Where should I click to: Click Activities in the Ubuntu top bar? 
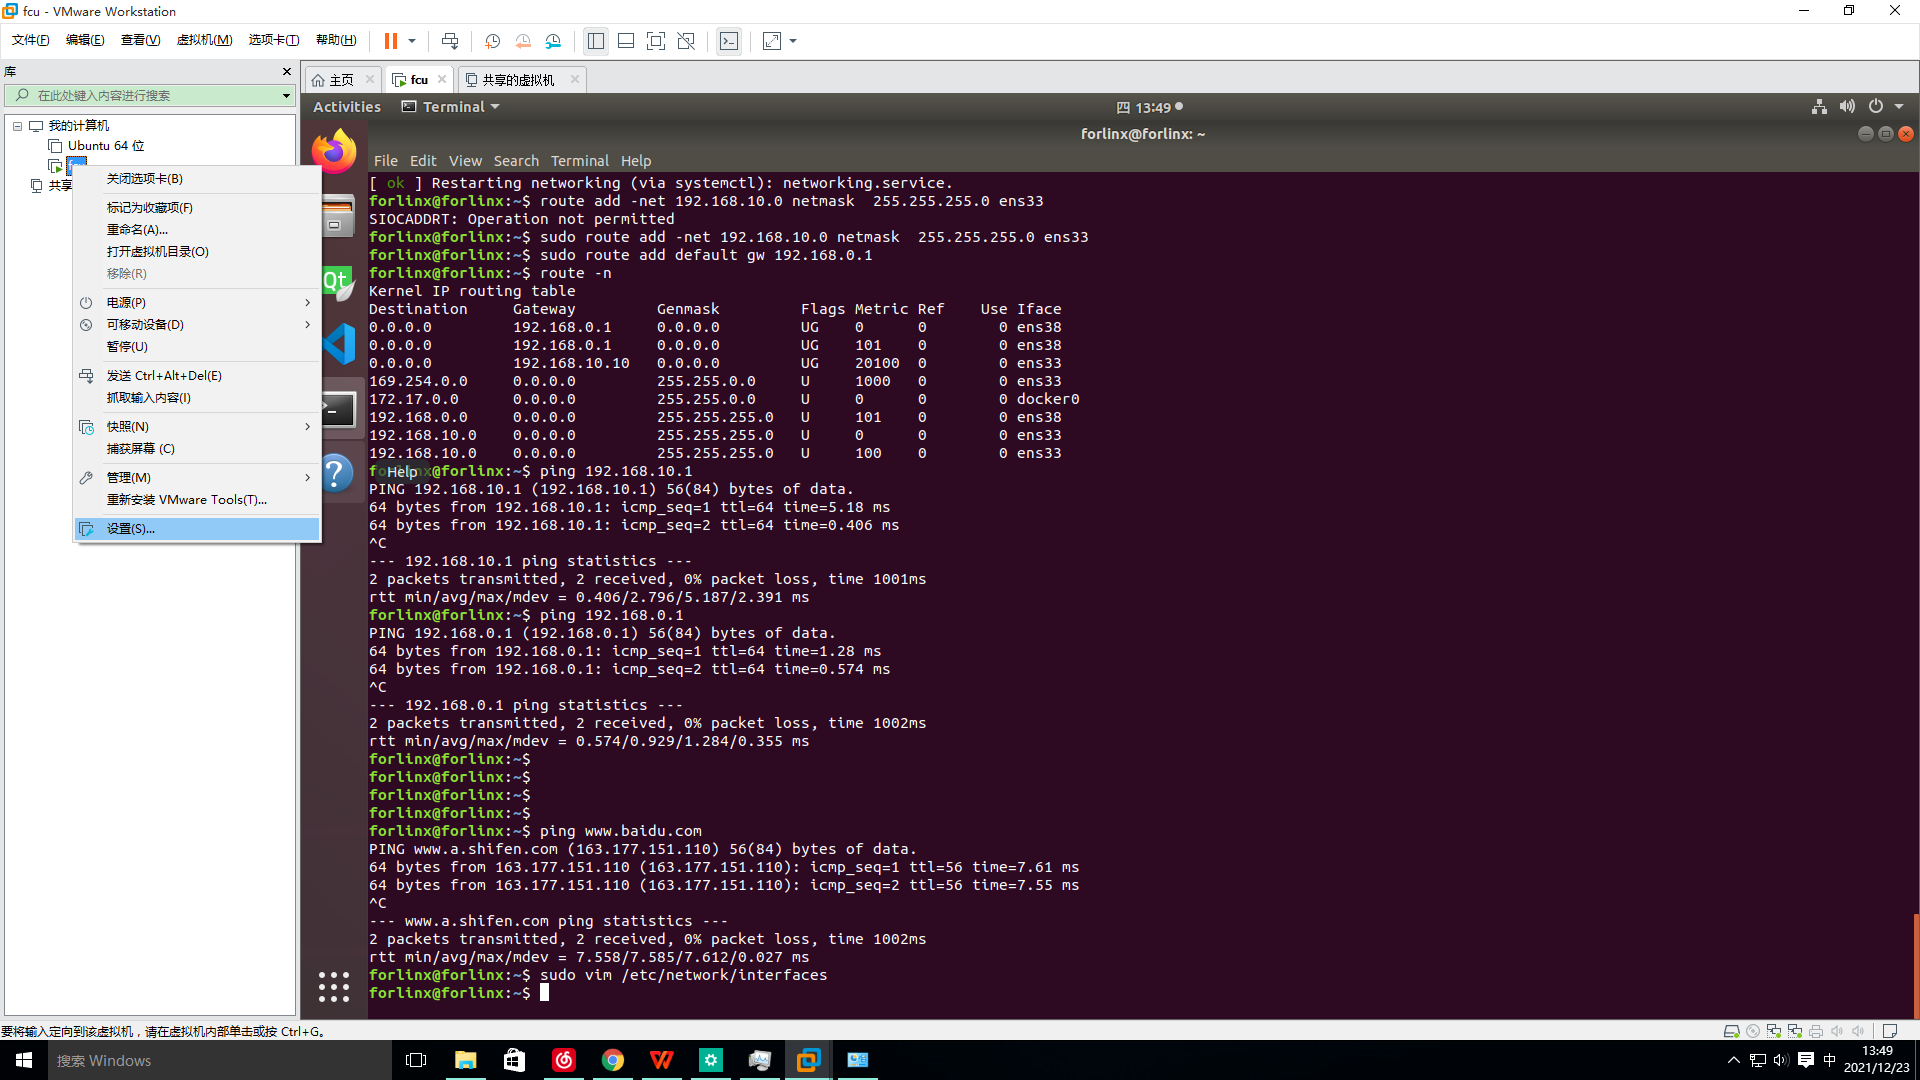[x=347, y=107]
